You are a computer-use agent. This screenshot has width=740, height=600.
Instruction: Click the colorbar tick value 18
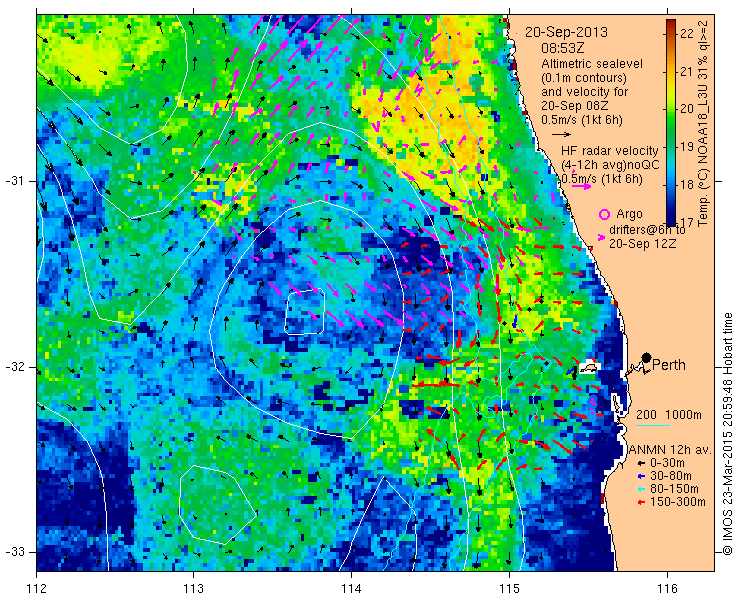[687, 184]
